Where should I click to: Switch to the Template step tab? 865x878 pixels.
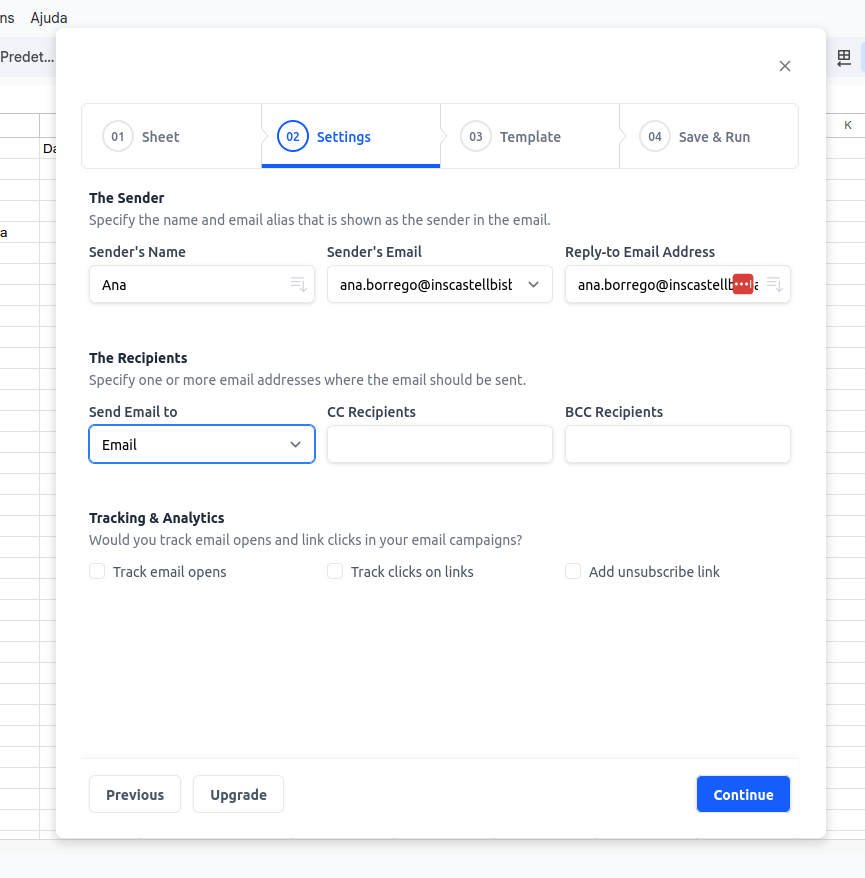tap(529, 137)
